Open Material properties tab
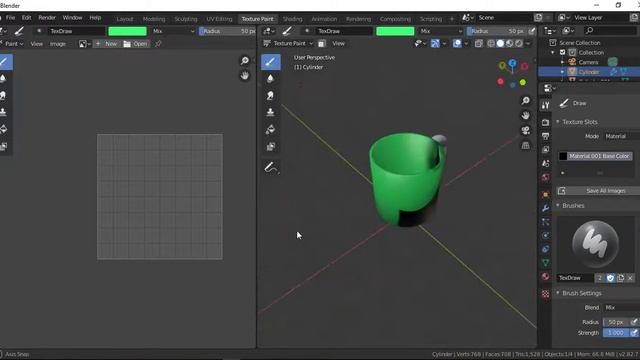This screenshot has height=360, width=640. coord(545,276)
